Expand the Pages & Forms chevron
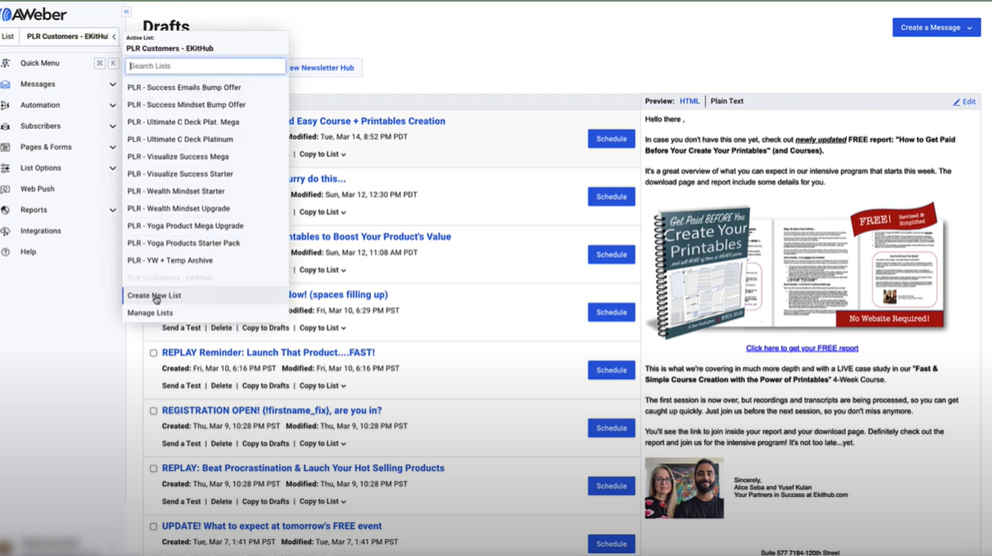Viewport: 992px width, 556px height. point(113,147)
